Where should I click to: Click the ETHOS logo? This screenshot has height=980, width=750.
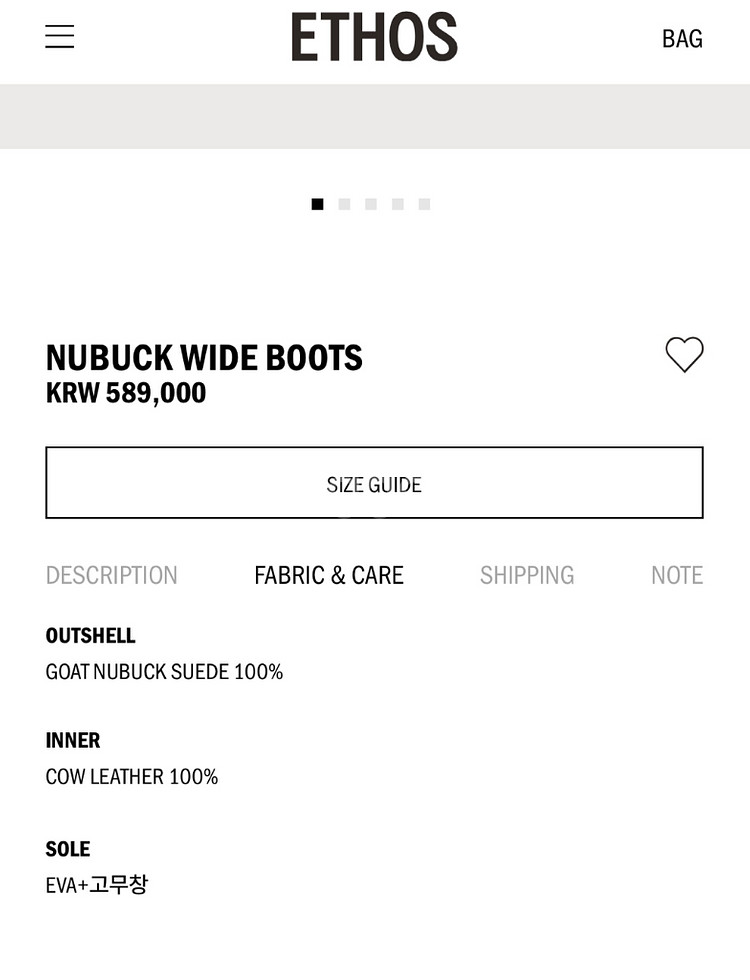click(x=374, y=38)
